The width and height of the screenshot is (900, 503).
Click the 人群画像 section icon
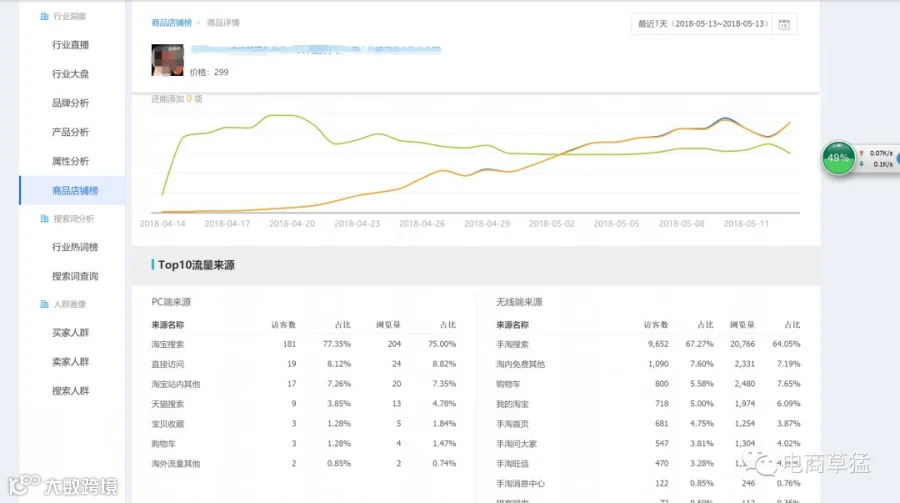click(44, 304)
